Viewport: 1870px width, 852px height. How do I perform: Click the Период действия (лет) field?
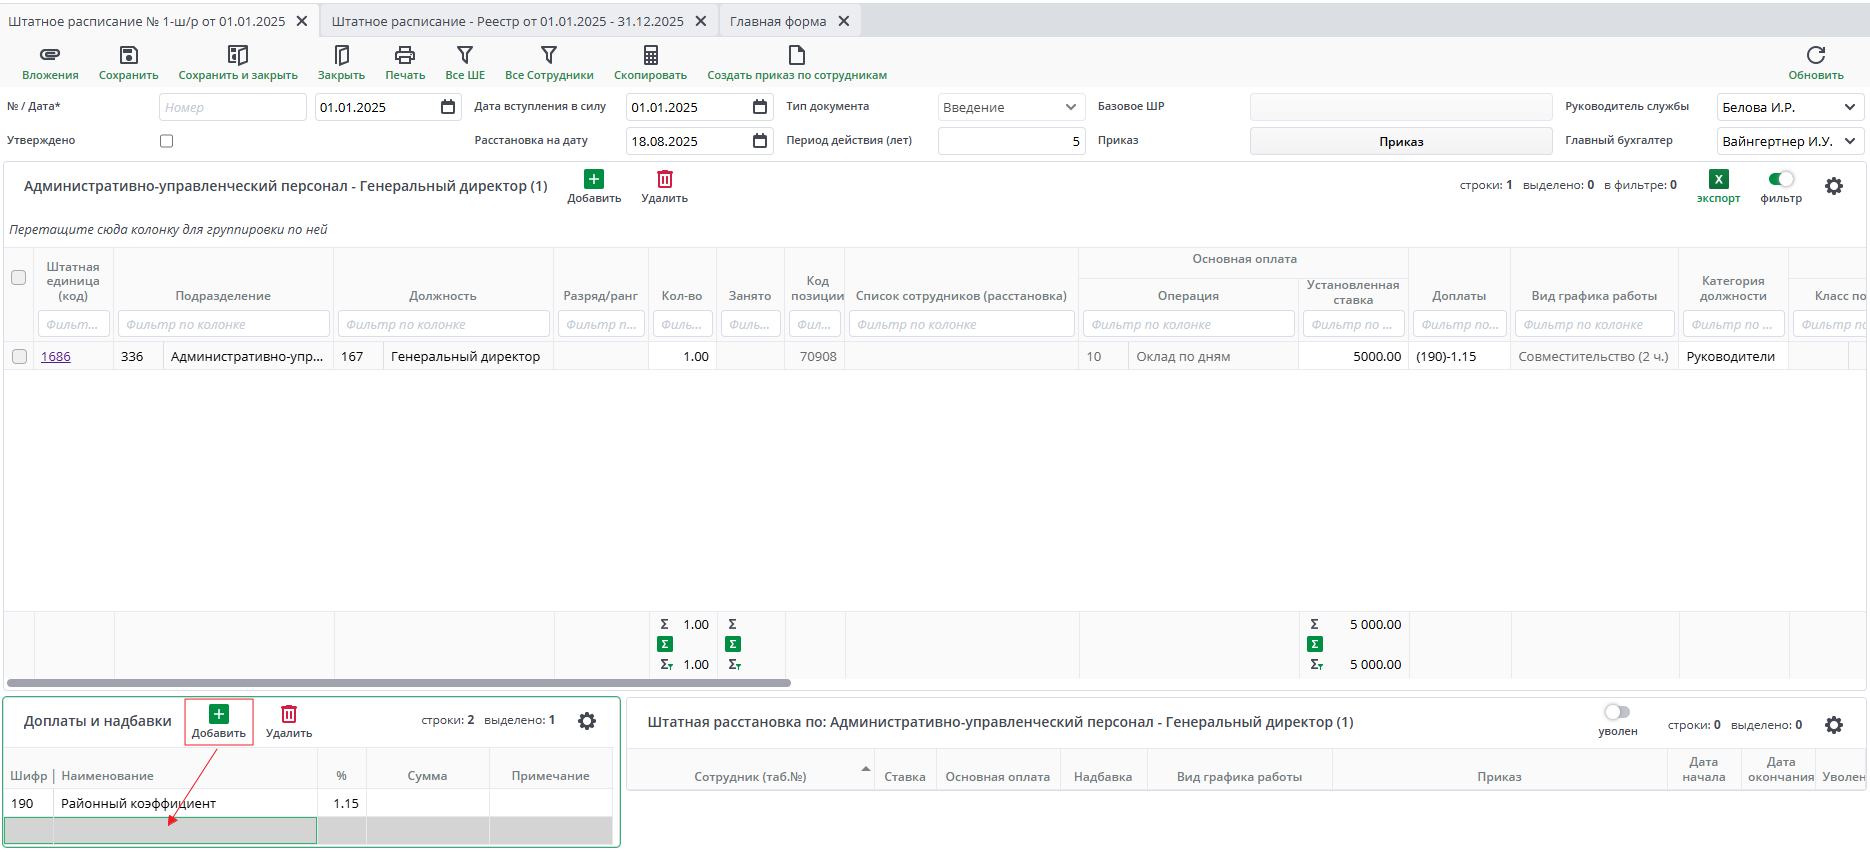1011,141
